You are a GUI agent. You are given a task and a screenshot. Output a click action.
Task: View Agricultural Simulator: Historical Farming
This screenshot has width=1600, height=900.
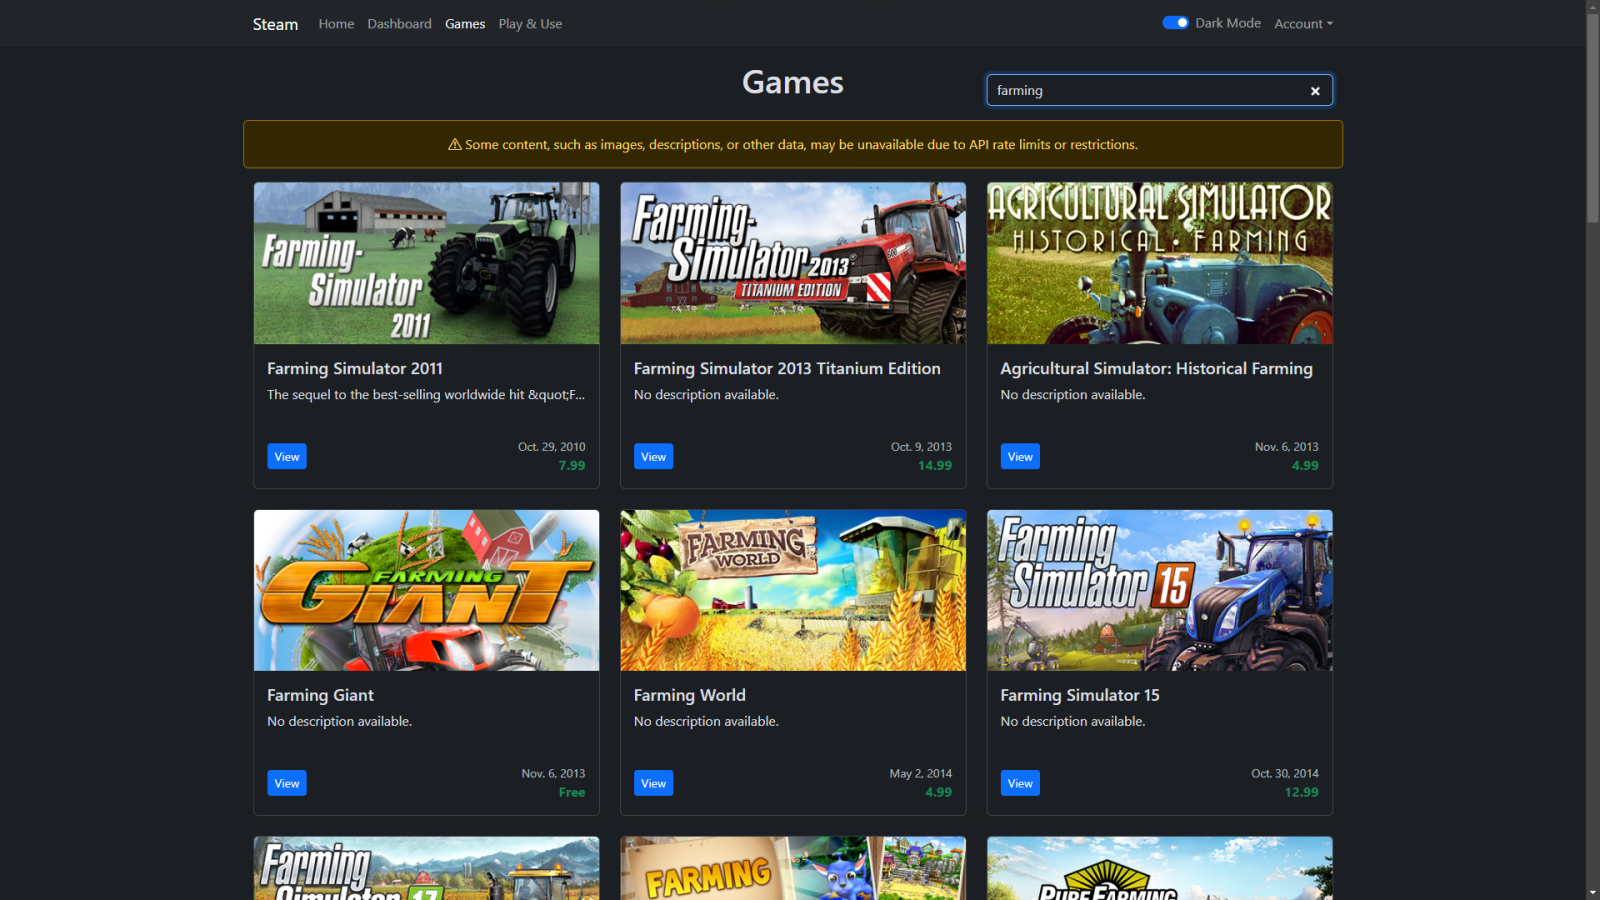(x=1020, y=456)
